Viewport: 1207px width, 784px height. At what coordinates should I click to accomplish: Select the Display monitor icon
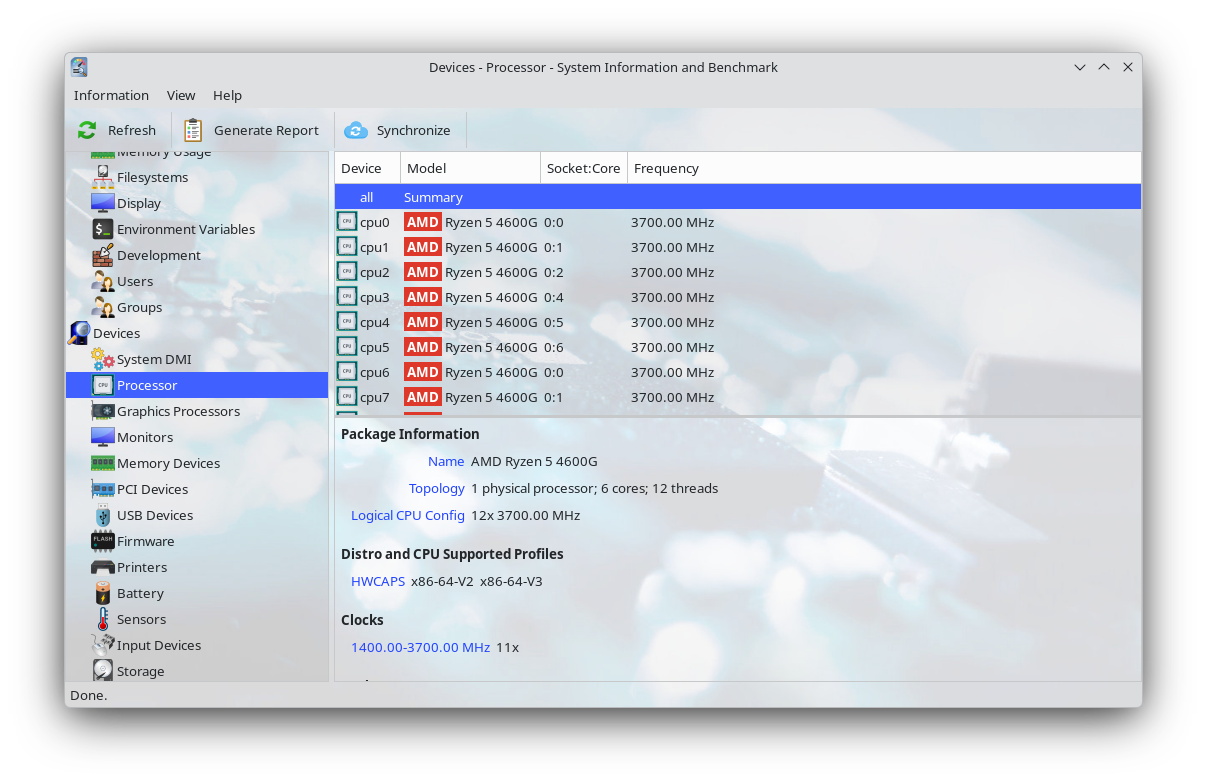click(103, 203)
